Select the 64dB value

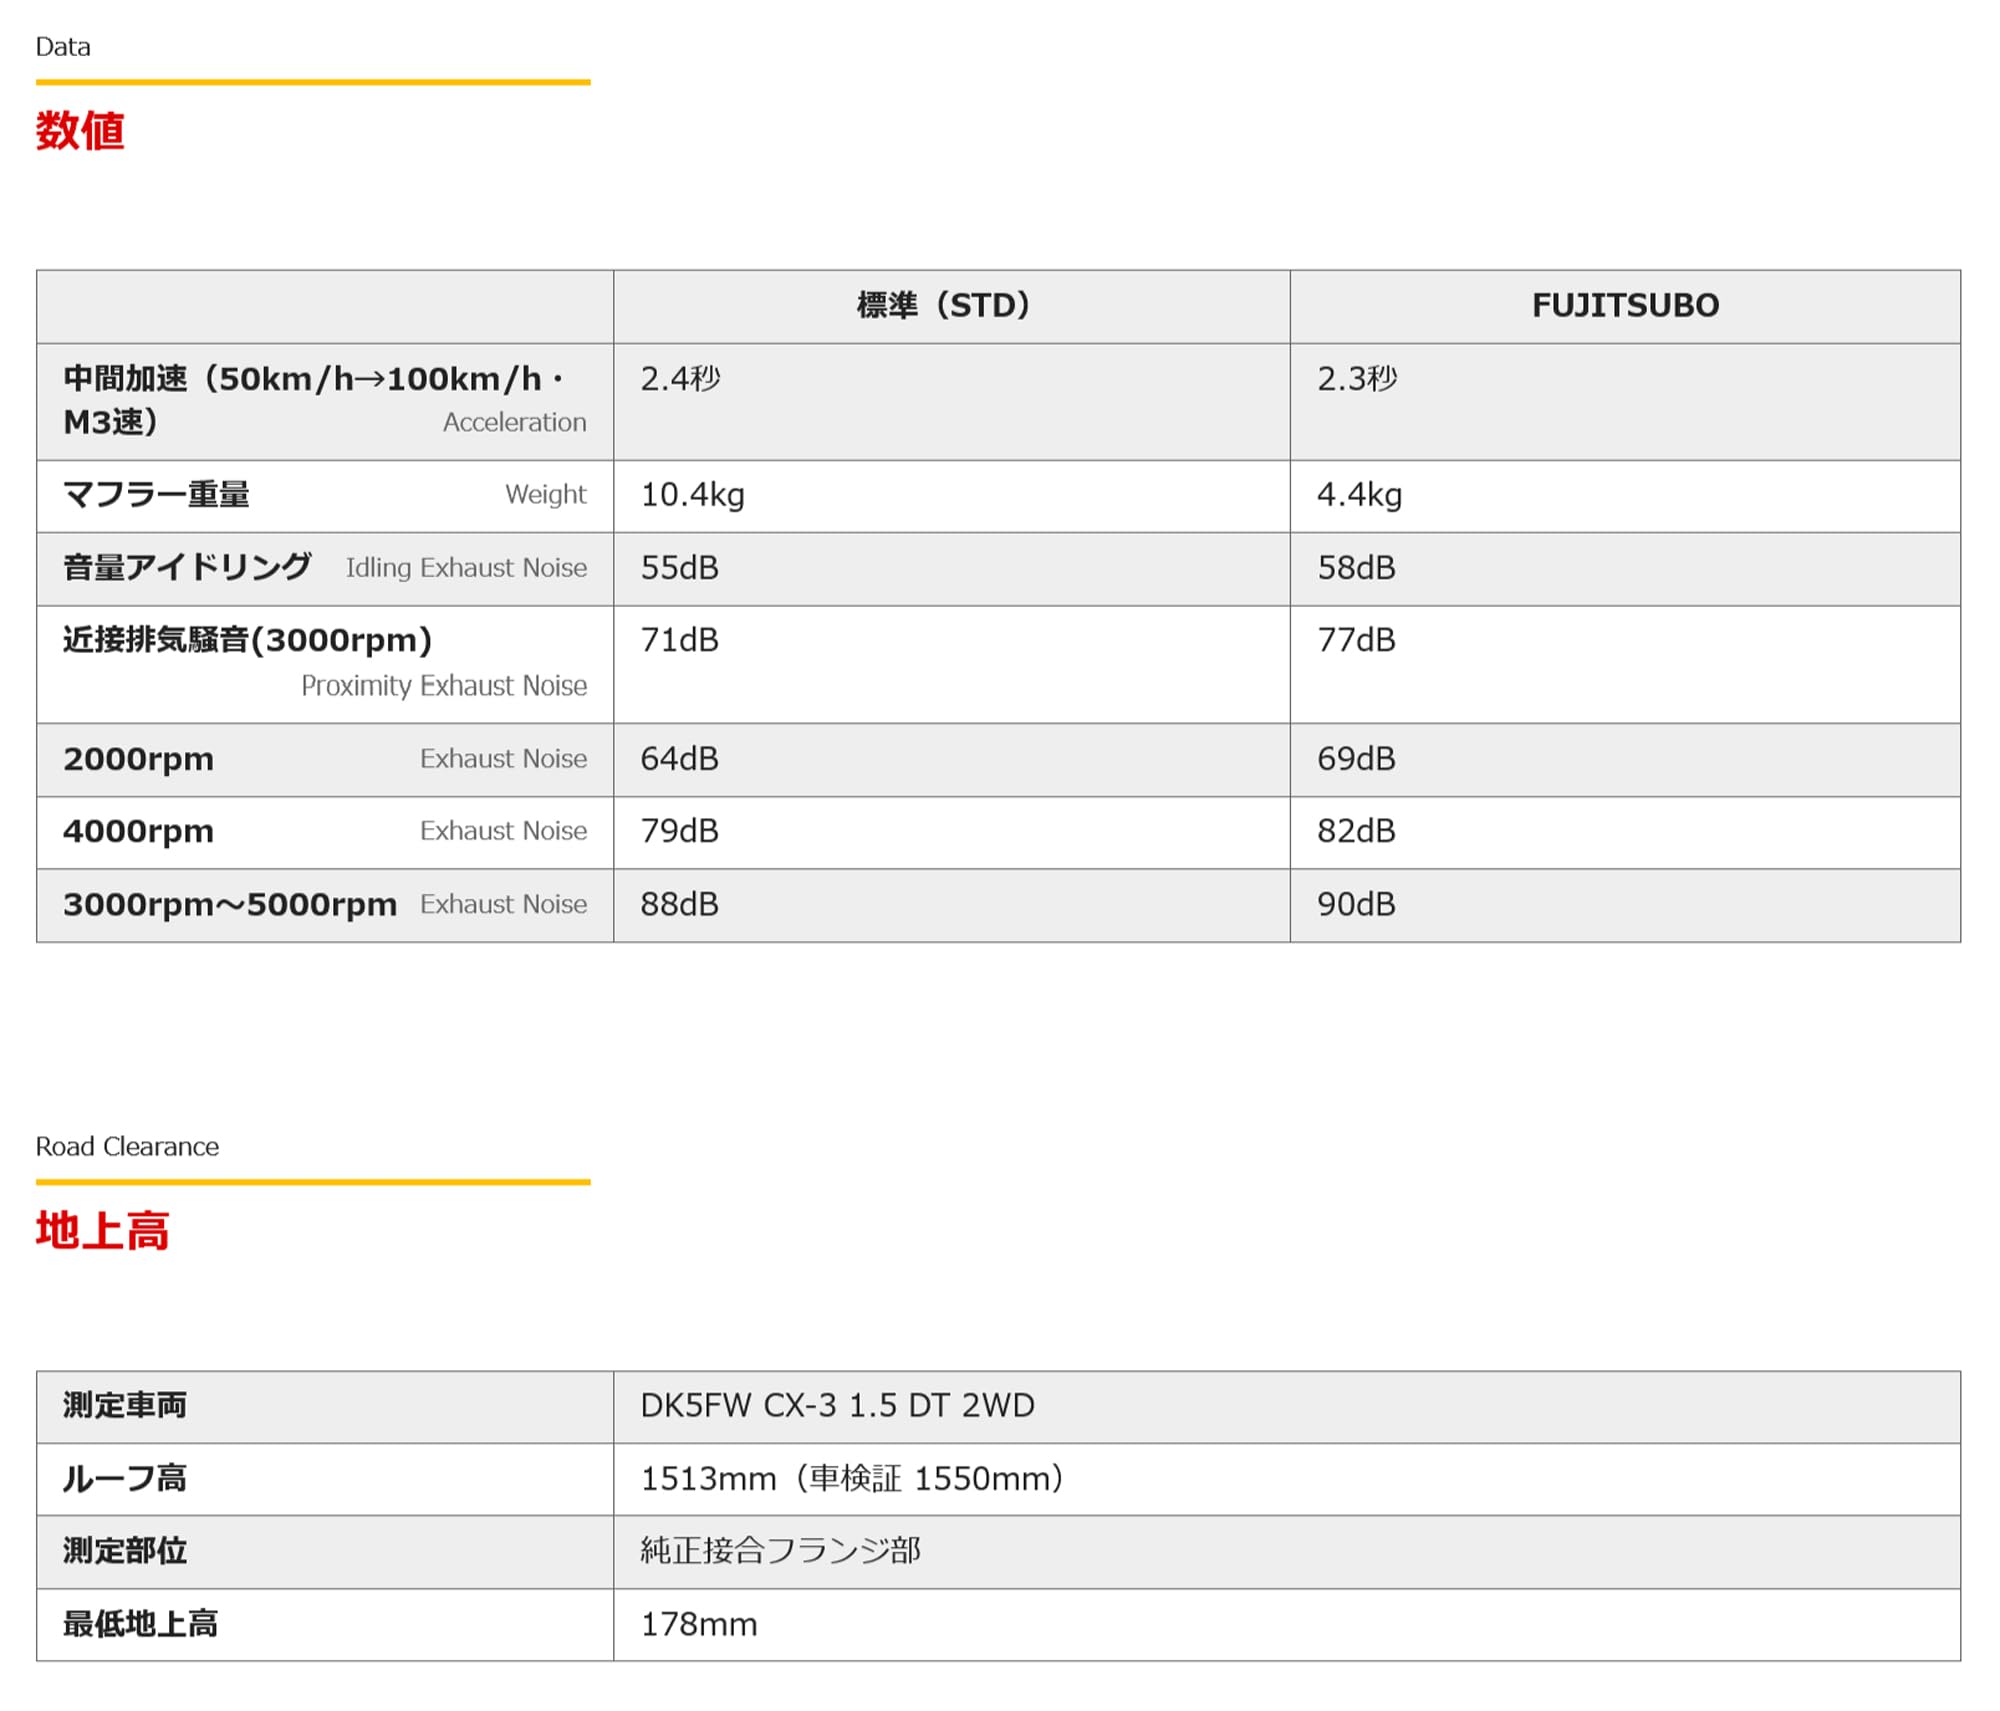679,759
